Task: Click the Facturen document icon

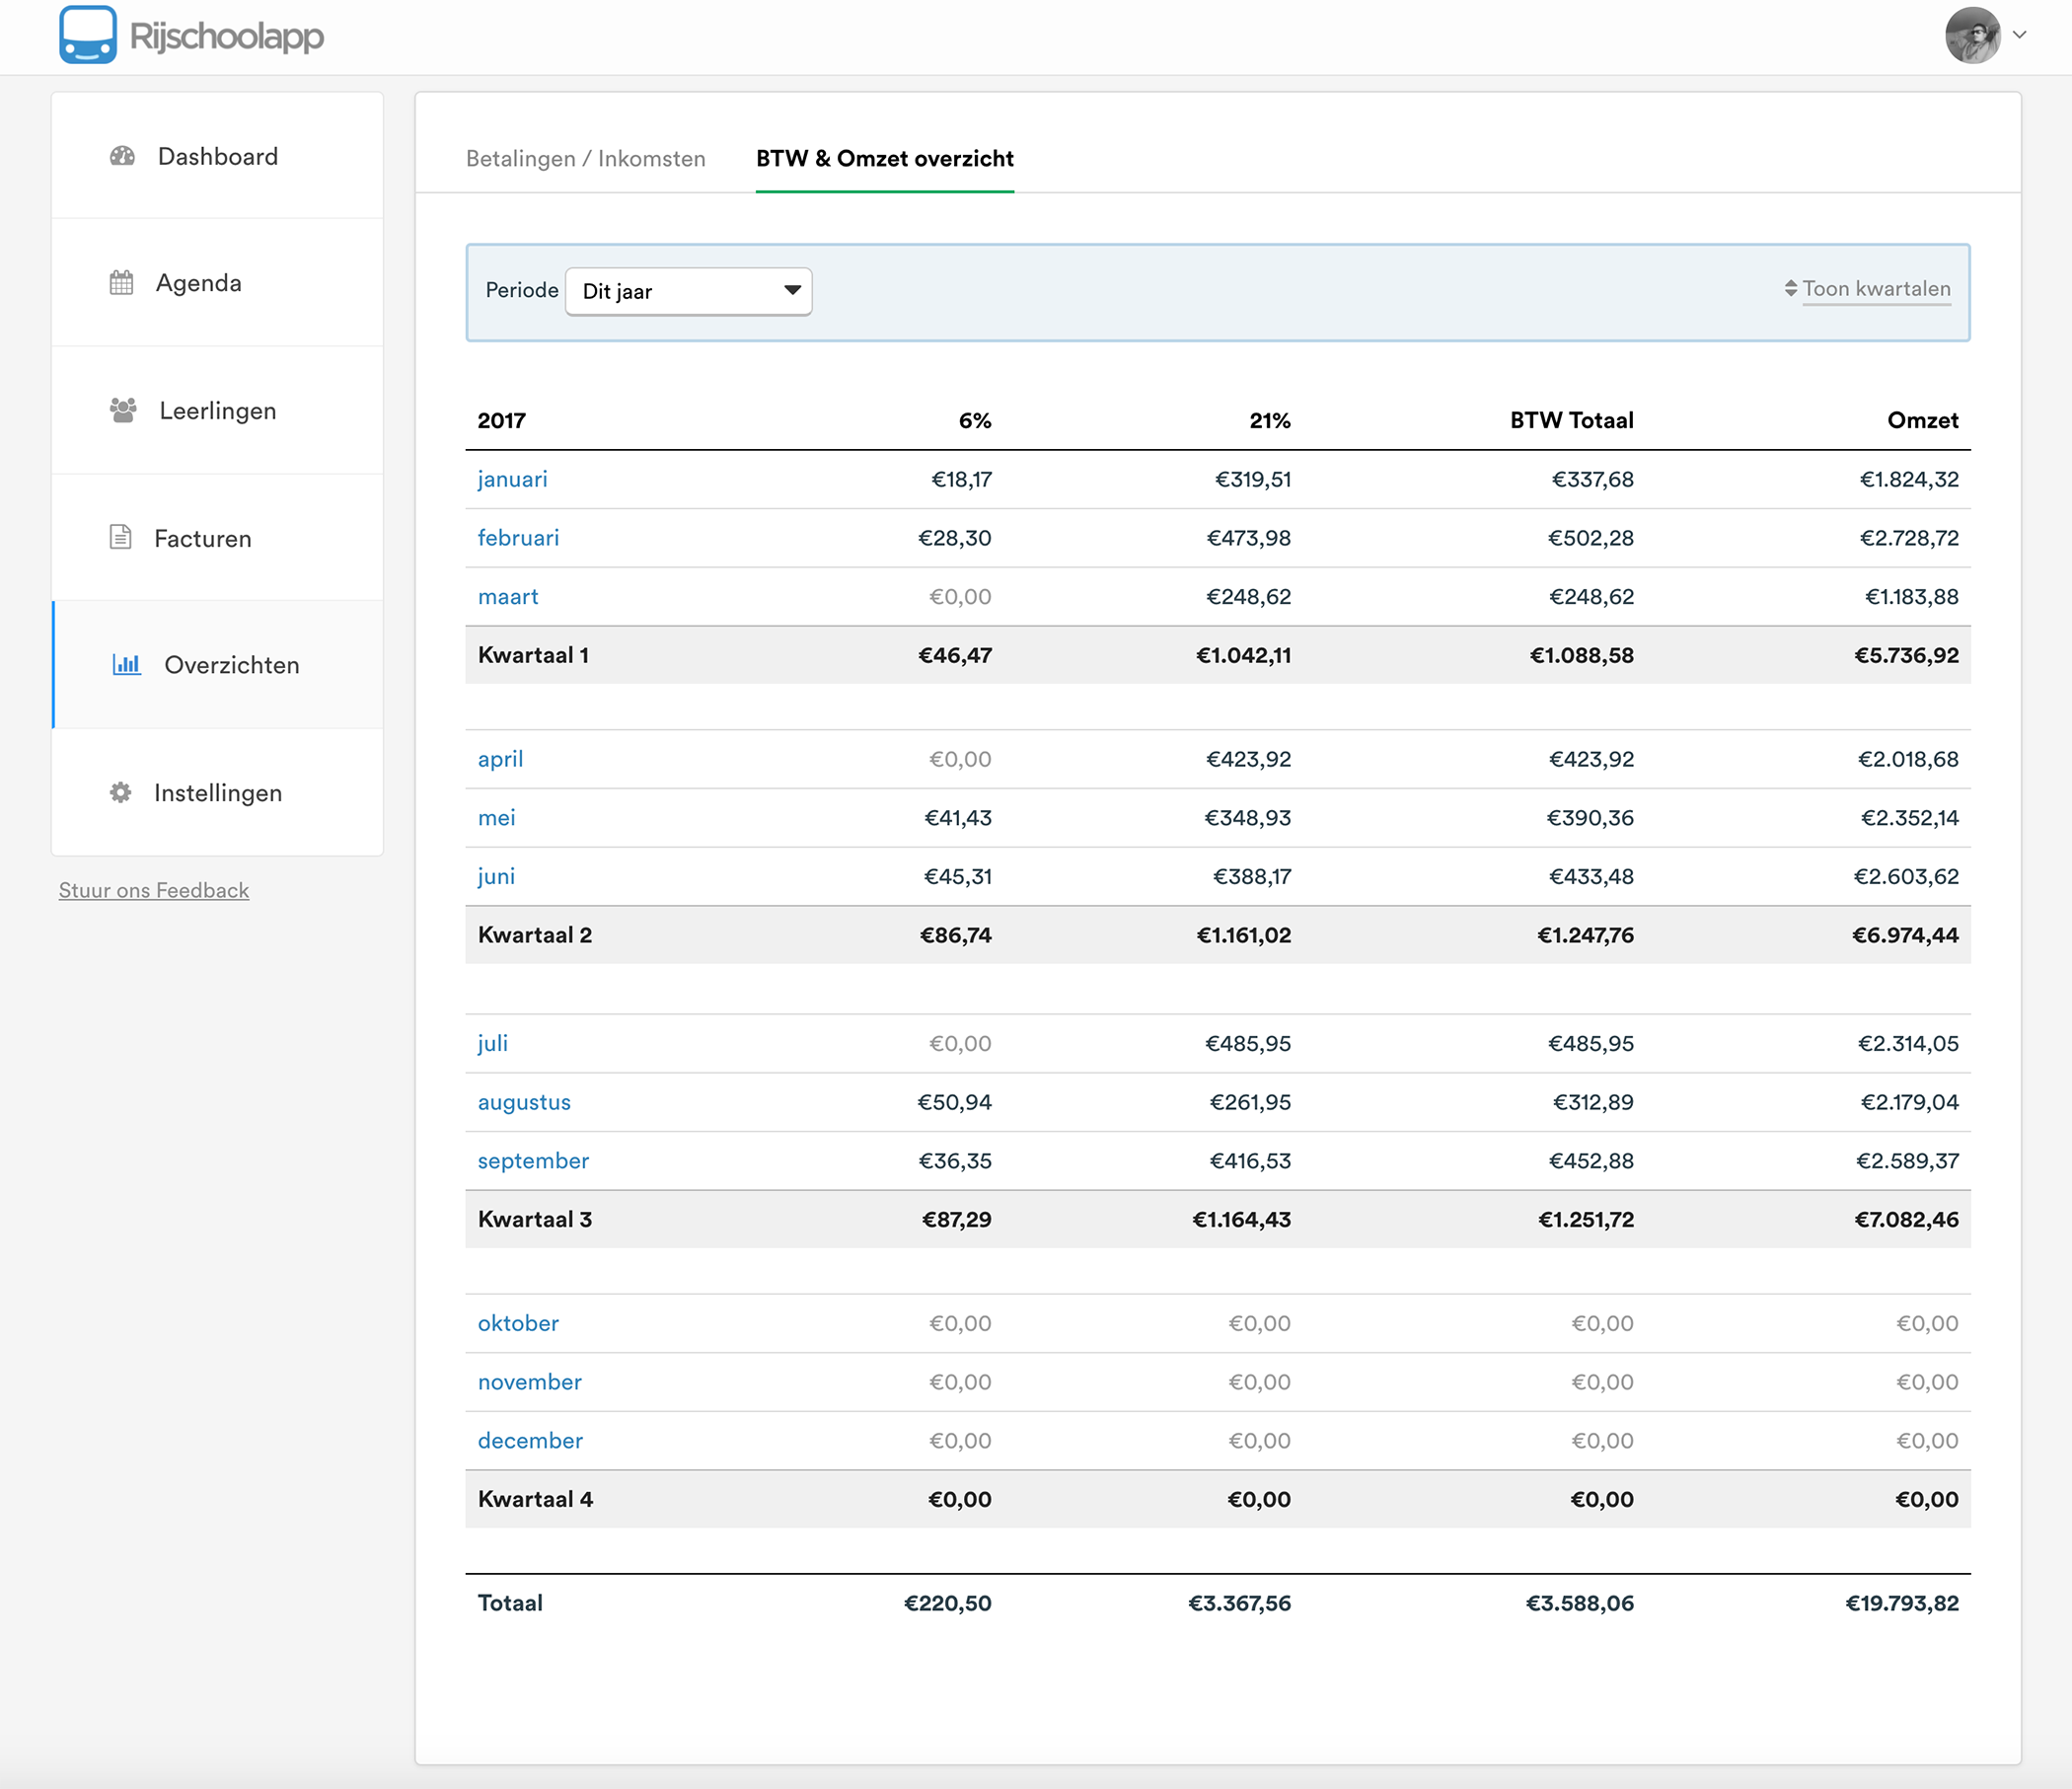Action: pyautogui.click(x=120, y=538)
